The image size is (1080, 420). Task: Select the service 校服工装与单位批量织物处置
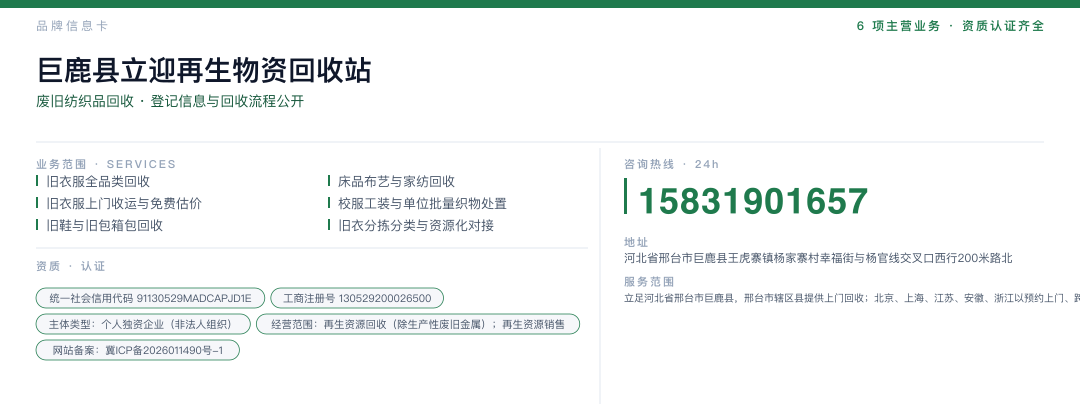(422, 204)
